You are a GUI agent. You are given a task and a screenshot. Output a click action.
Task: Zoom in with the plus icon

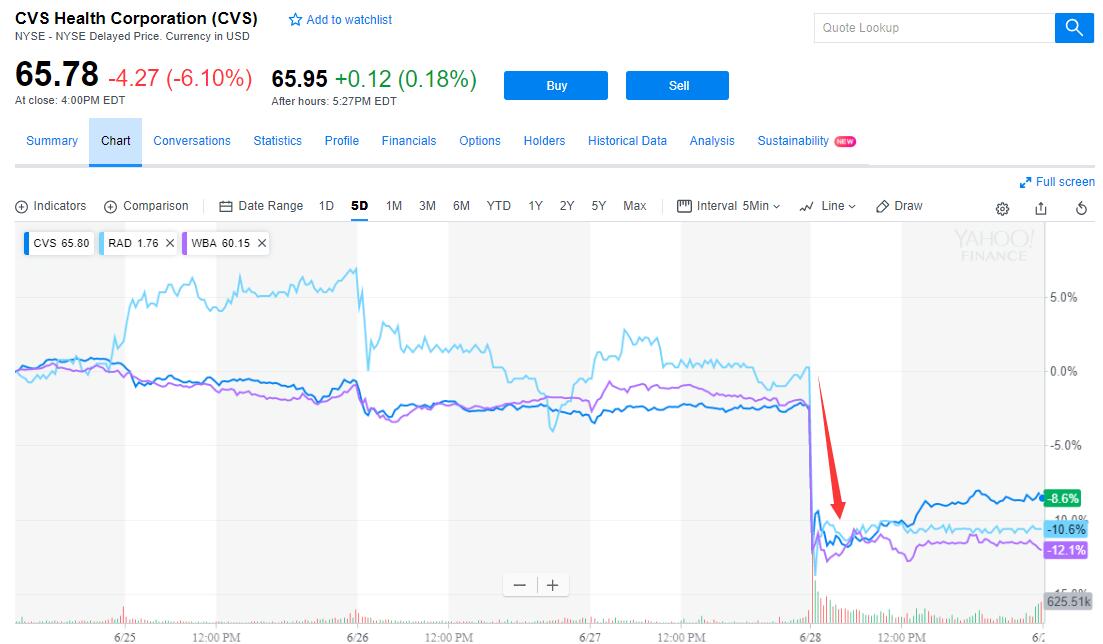coord(553,586)
